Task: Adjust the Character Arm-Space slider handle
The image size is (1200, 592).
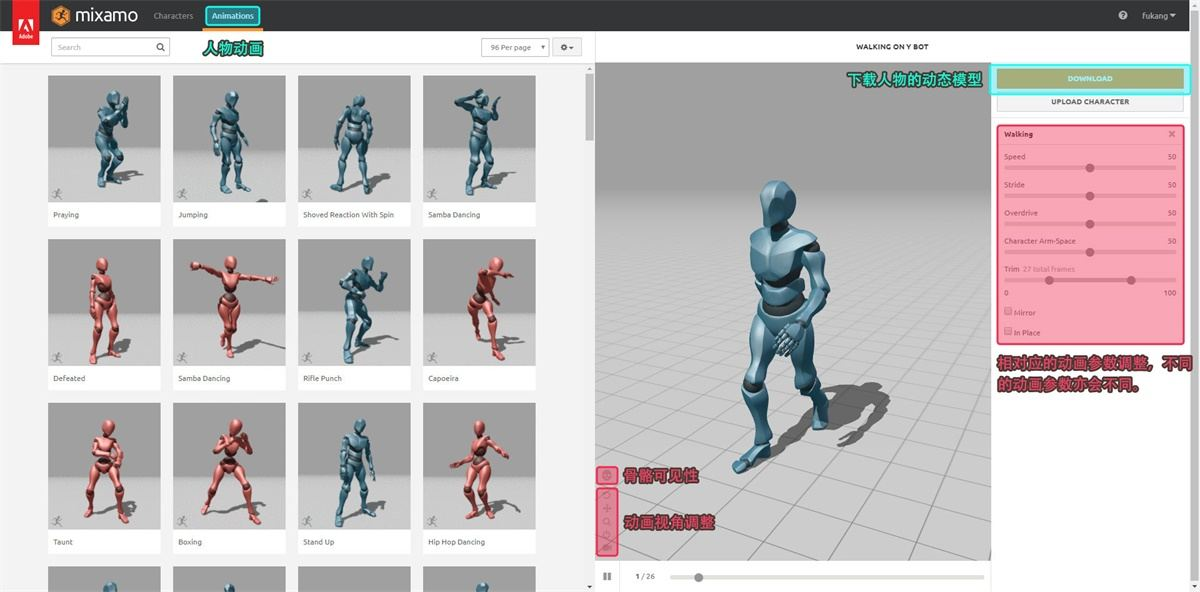Action: (1090, 252)
